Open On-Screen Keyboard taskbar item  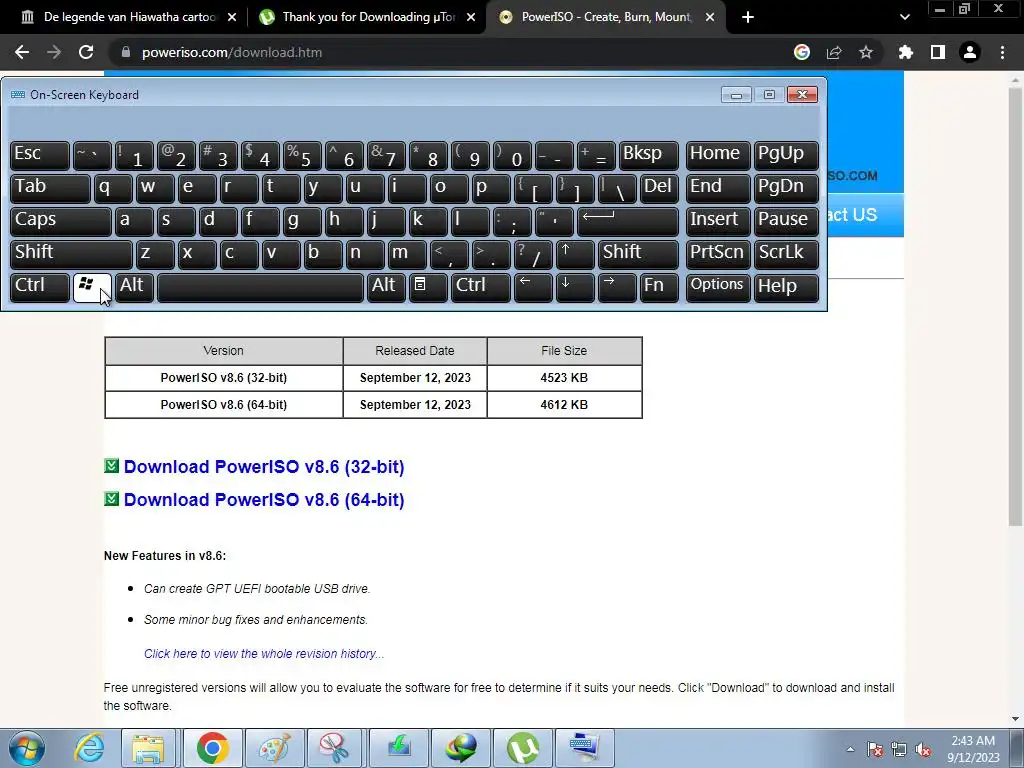(585, 748)
